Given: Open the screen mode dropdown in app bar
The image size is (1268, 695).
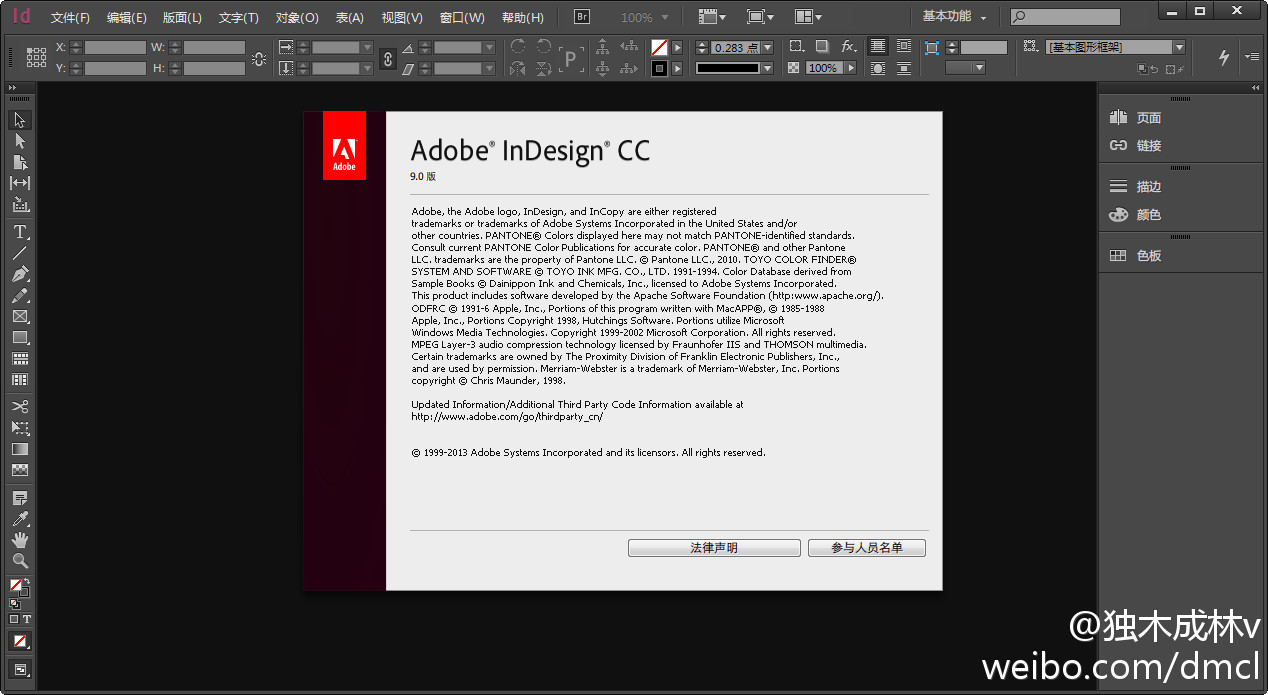Looking at the screenshot, I should [x=760, y=17].
